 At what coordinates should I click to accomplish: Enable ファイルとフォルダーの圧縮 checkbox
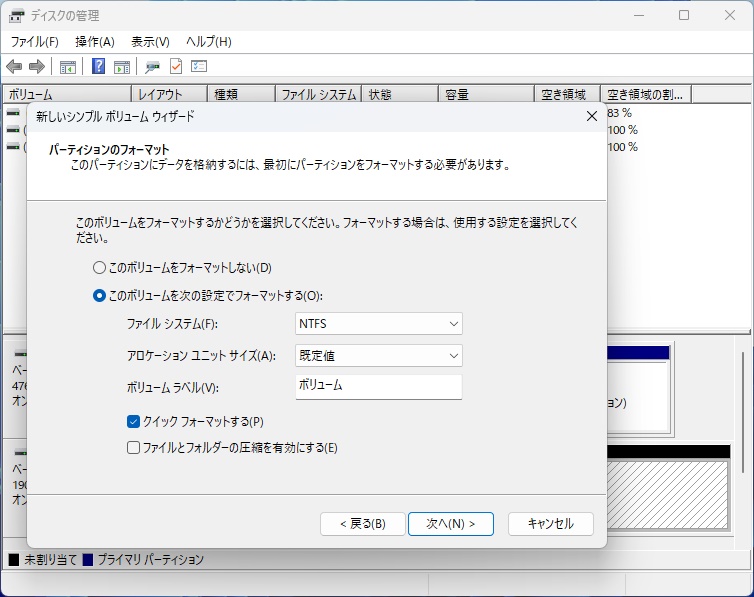(x=134, y=448)
